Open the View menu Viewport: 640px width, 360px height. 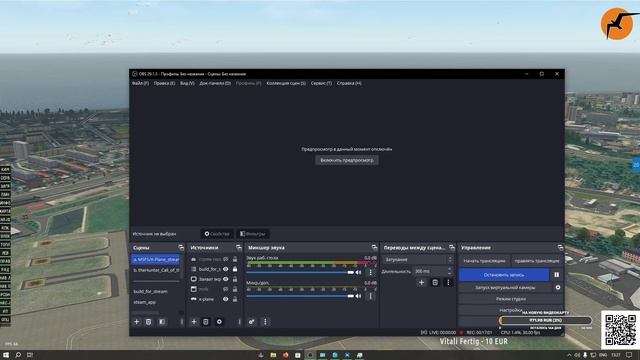[x=187, y=83]
